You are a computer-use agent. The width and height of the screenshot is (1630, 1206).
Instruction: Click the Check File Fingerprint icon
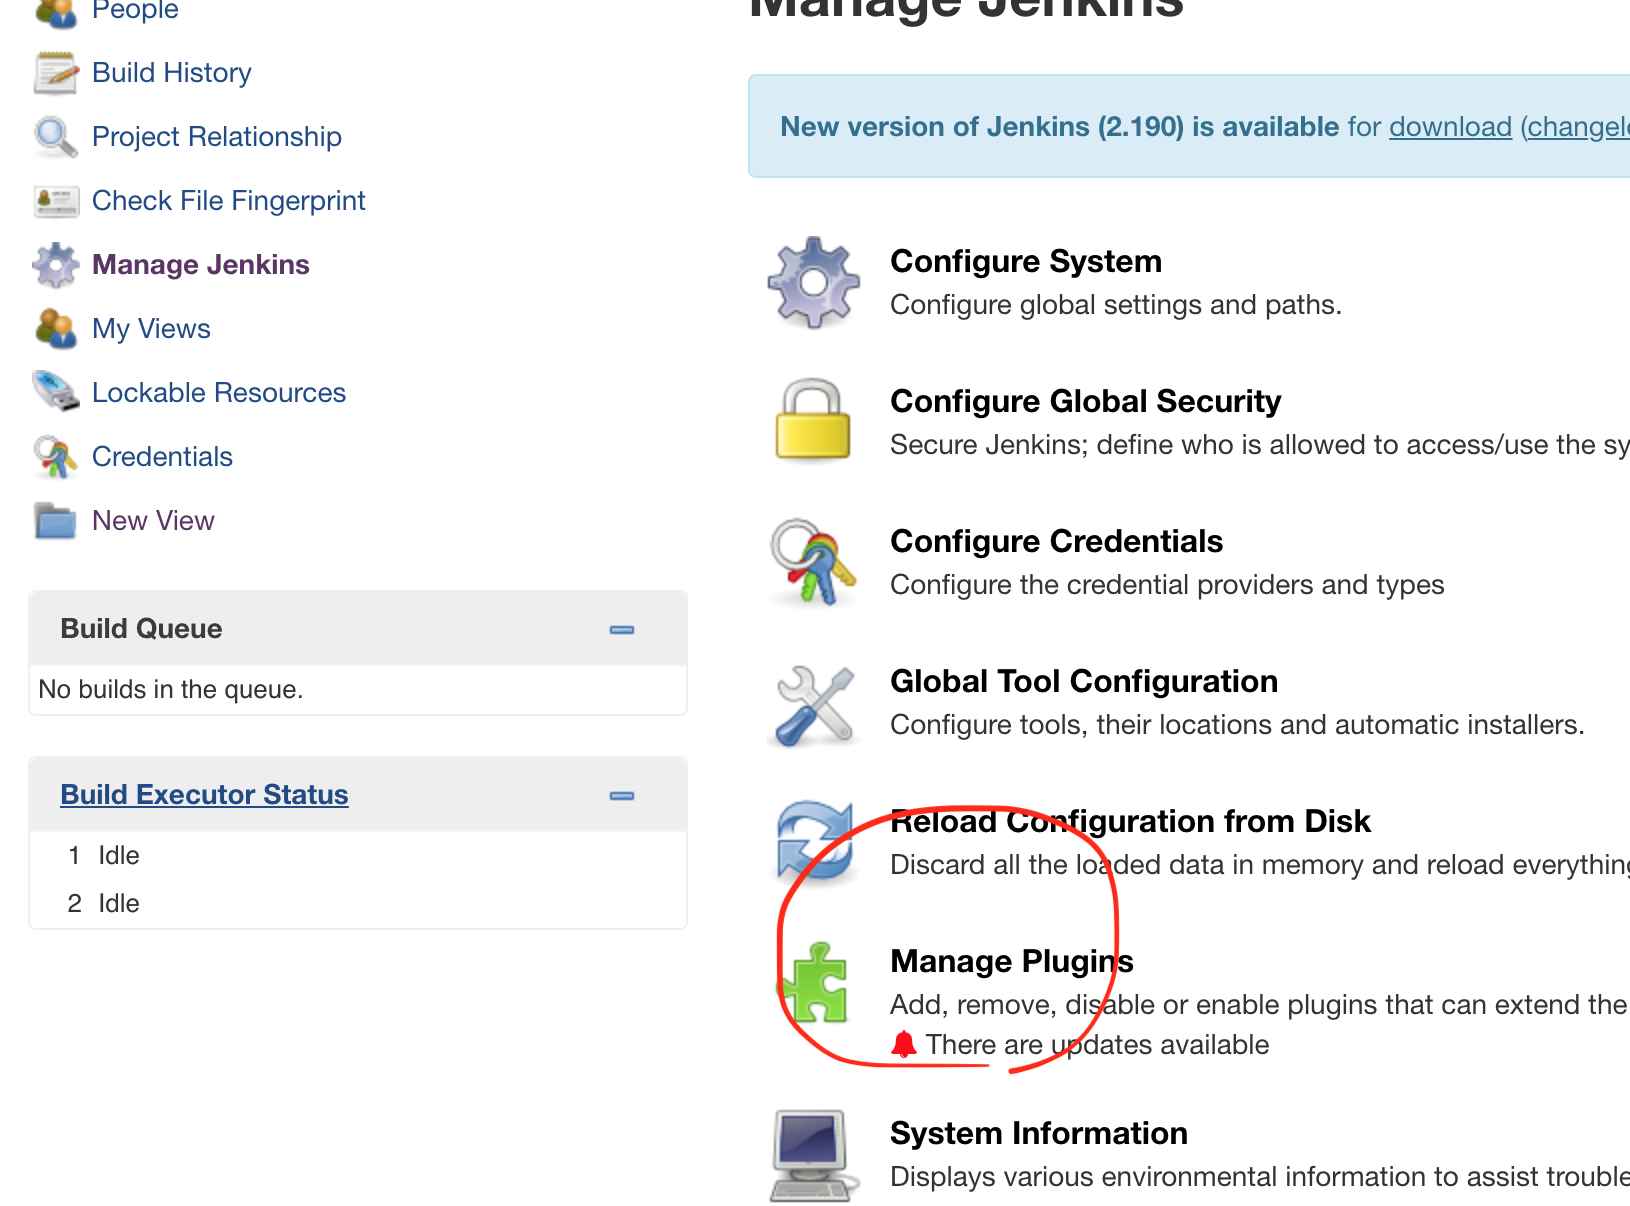pyautogui.click(x=56, y=201)
